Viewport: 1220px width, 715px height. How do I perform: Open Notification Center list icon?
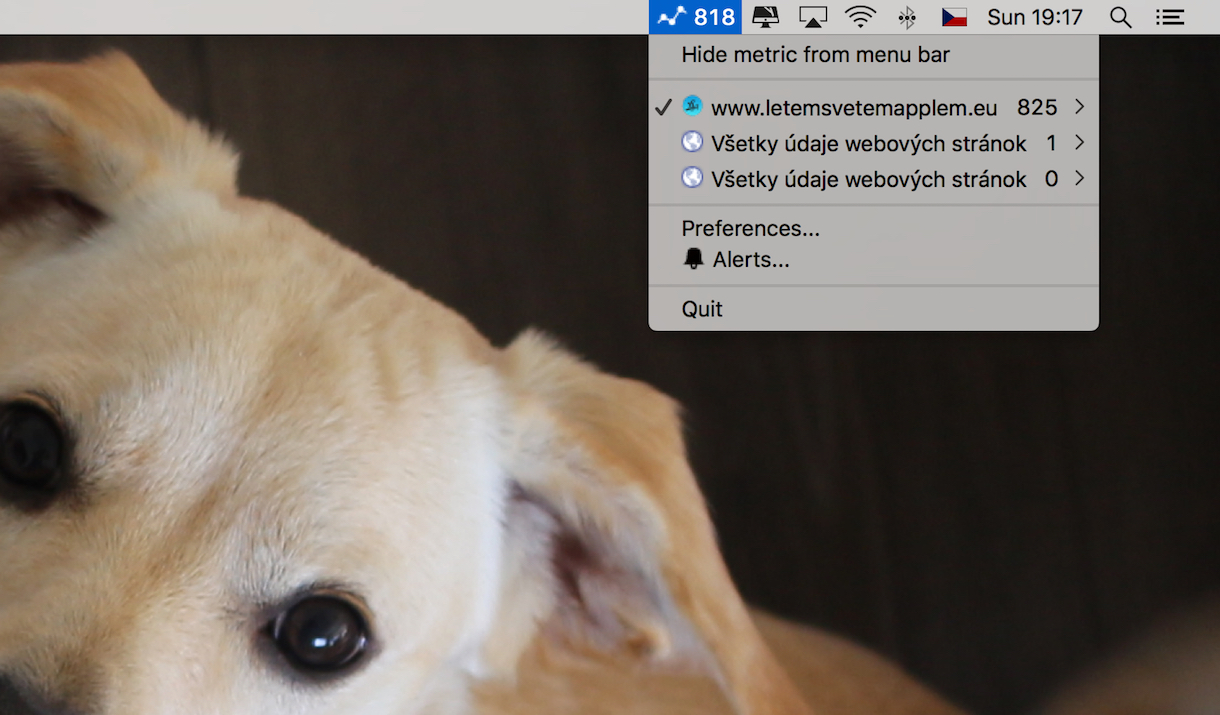1170,17
